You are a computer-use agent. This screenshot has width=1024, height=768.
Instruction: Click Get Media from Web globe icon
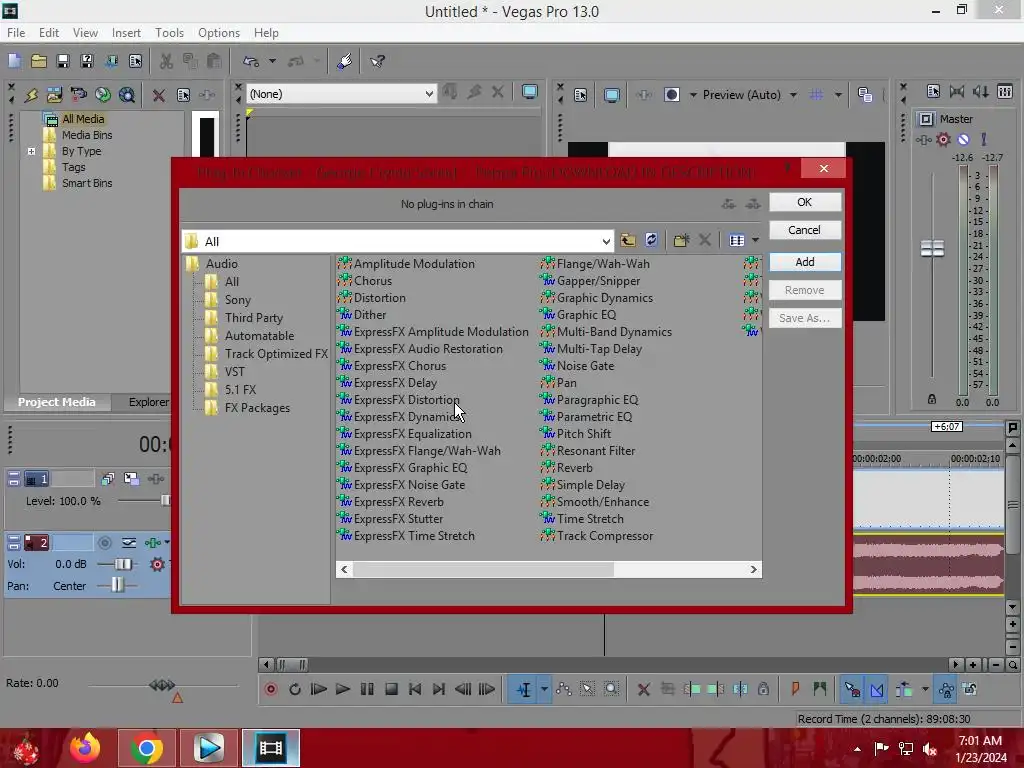coord(127,95)
